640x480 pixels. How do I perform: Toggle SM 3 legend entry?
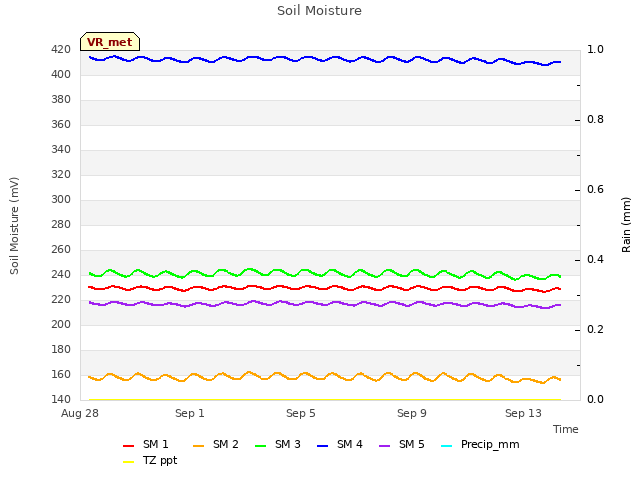[278, 444]
